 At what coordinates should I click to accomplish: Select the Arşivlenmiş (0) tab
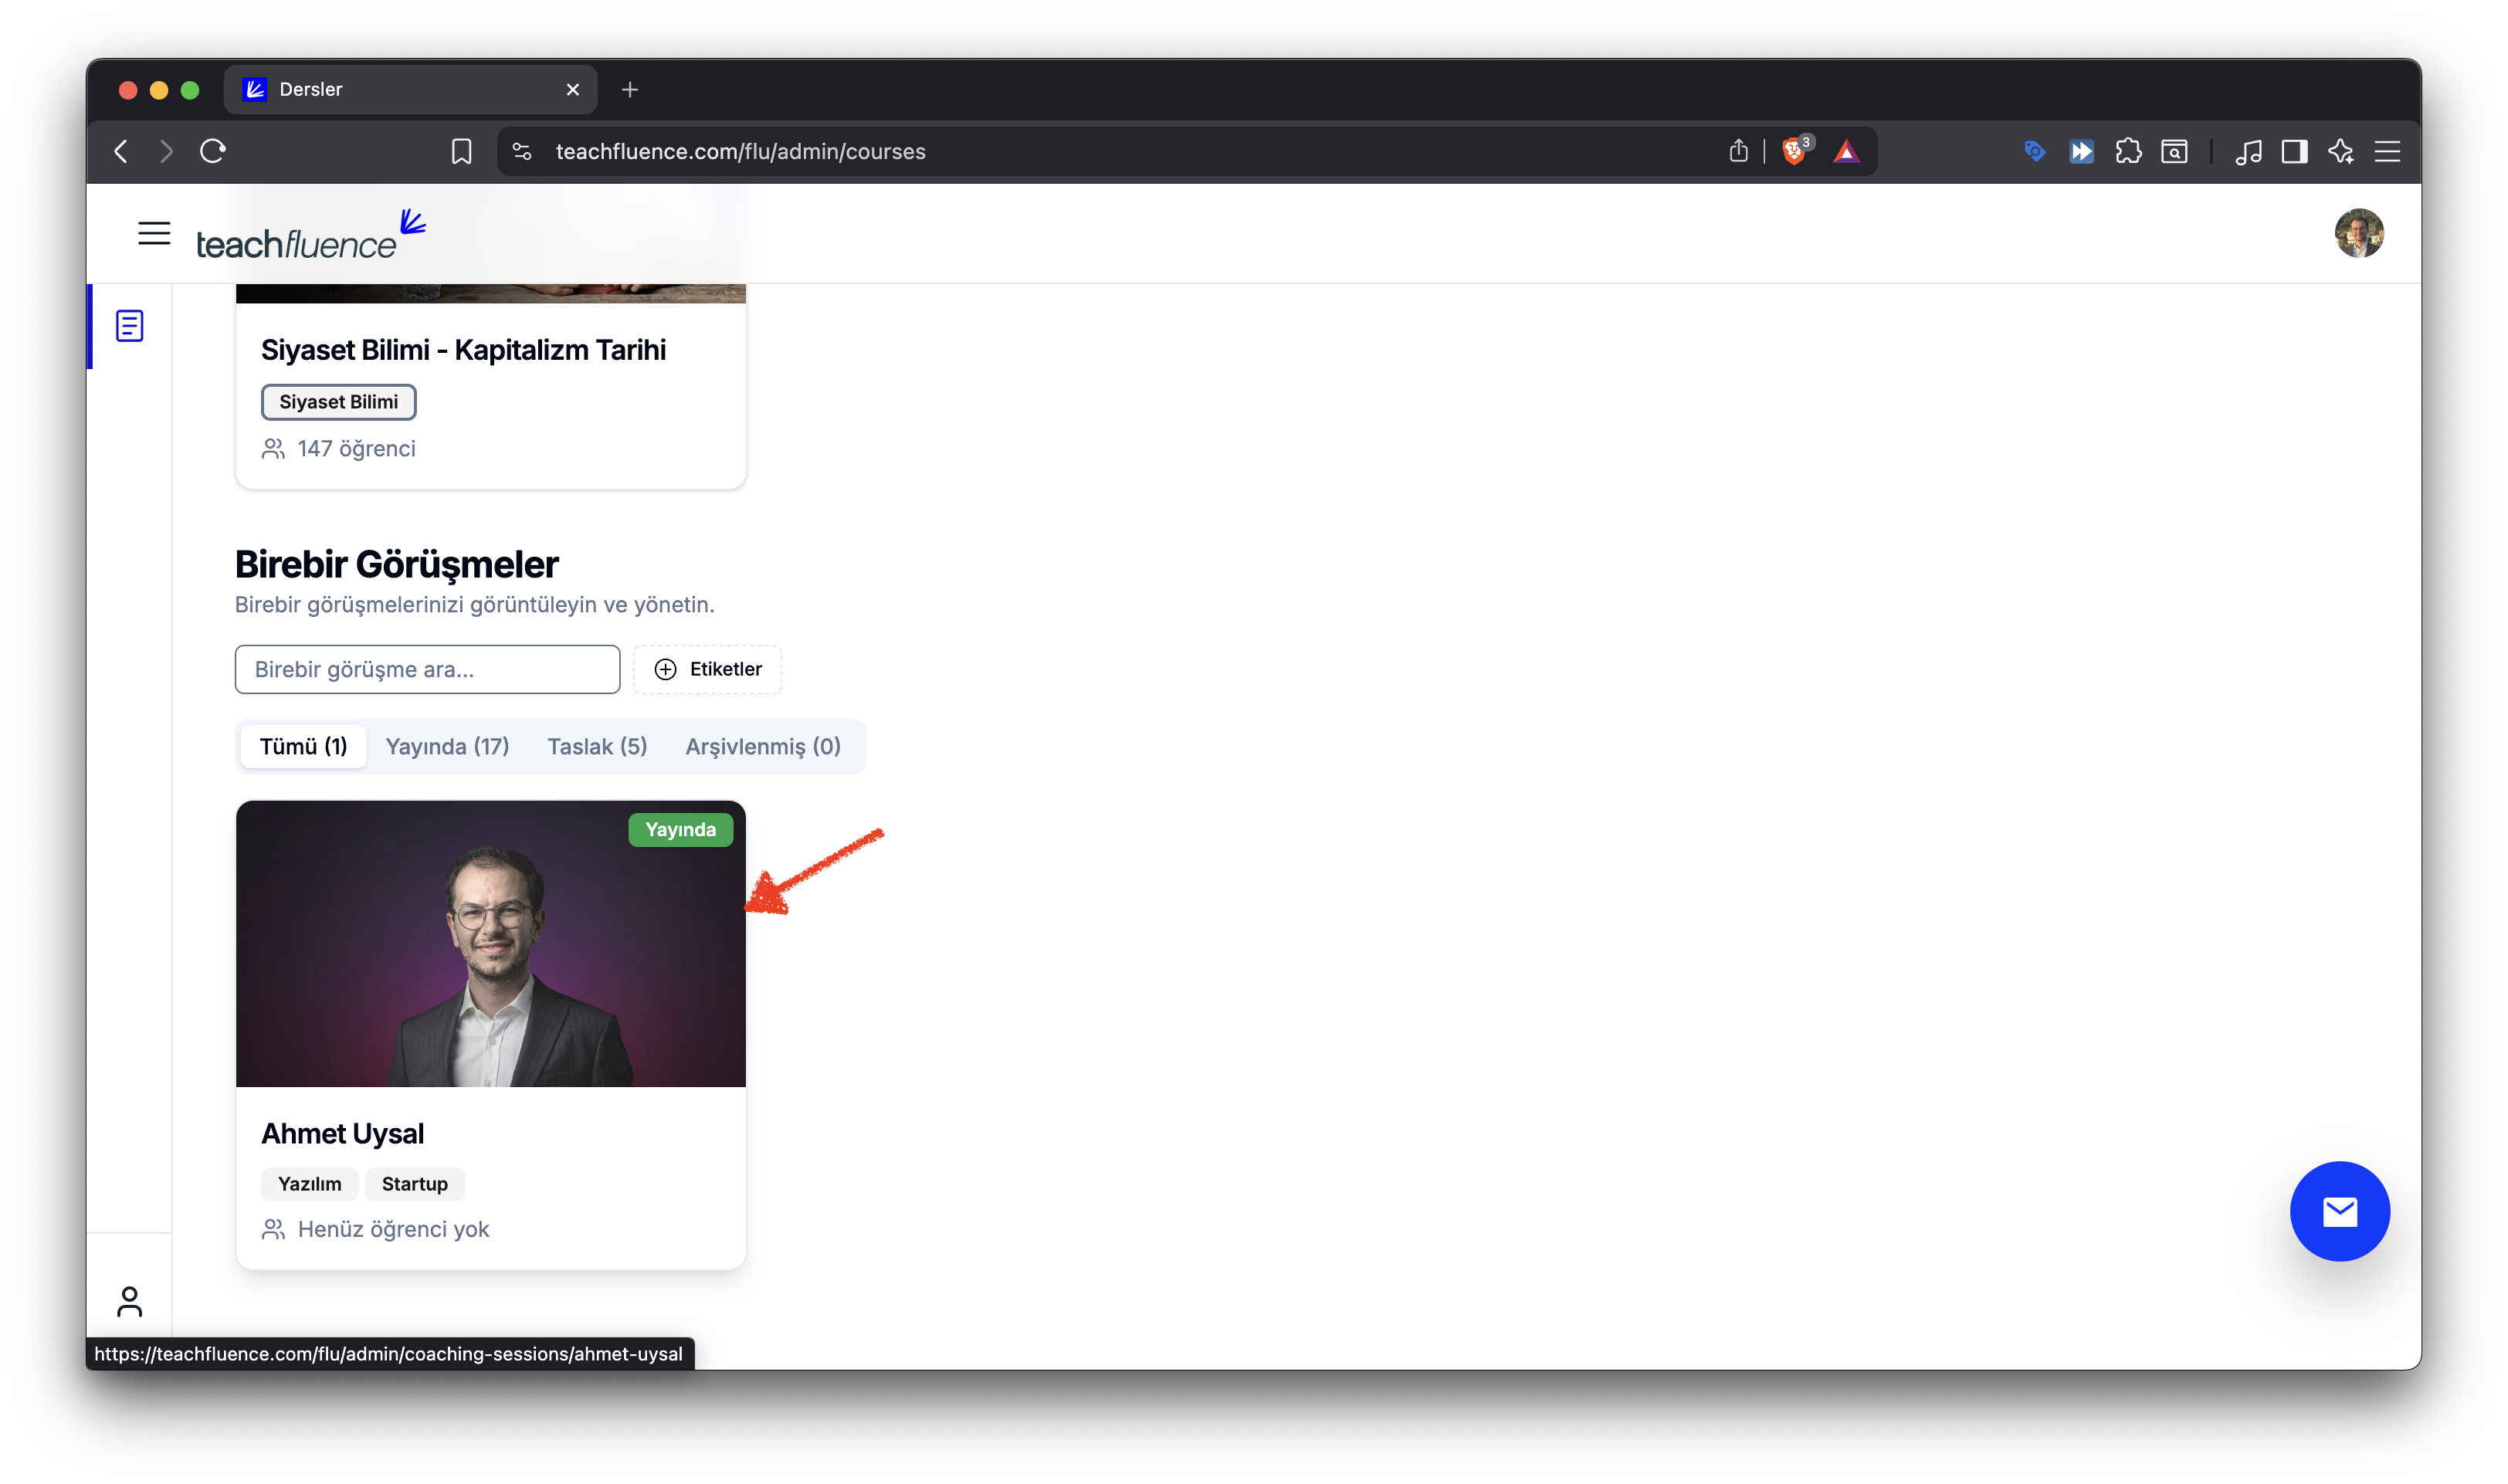point(762,746)
